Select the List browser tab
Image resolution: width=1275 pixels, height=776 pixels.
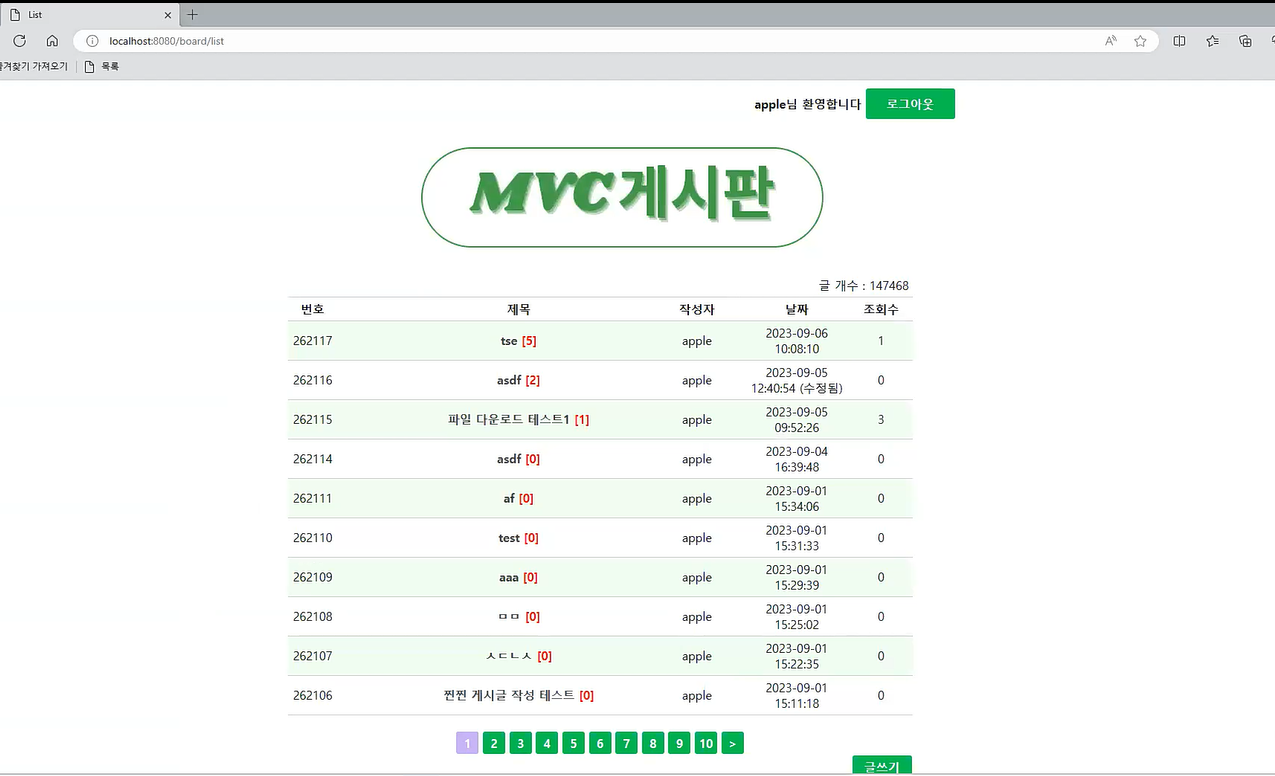coord(91,15)
